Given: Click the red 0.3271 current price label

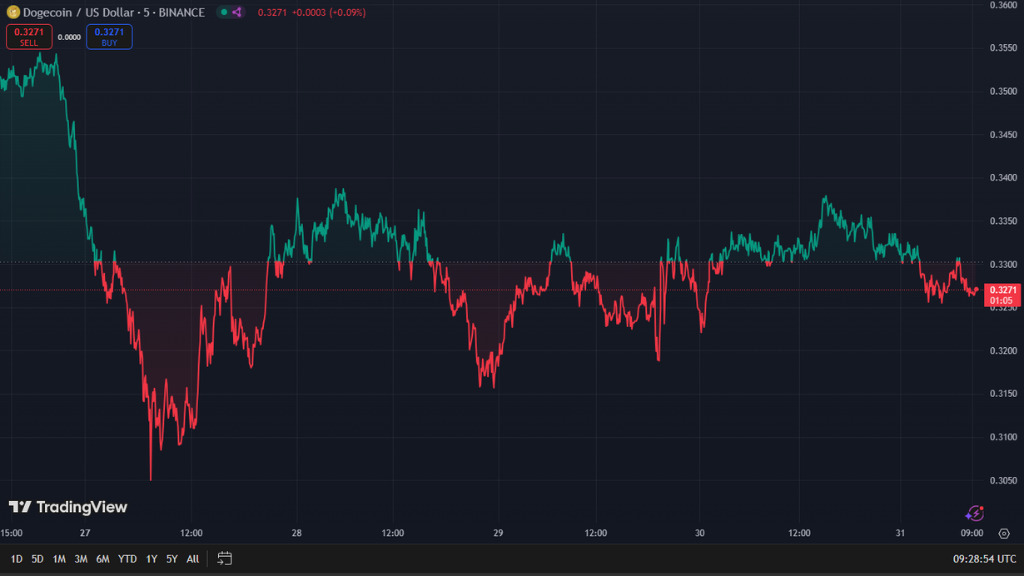Looking at the screenshot, I should [x=1002, y=295].
